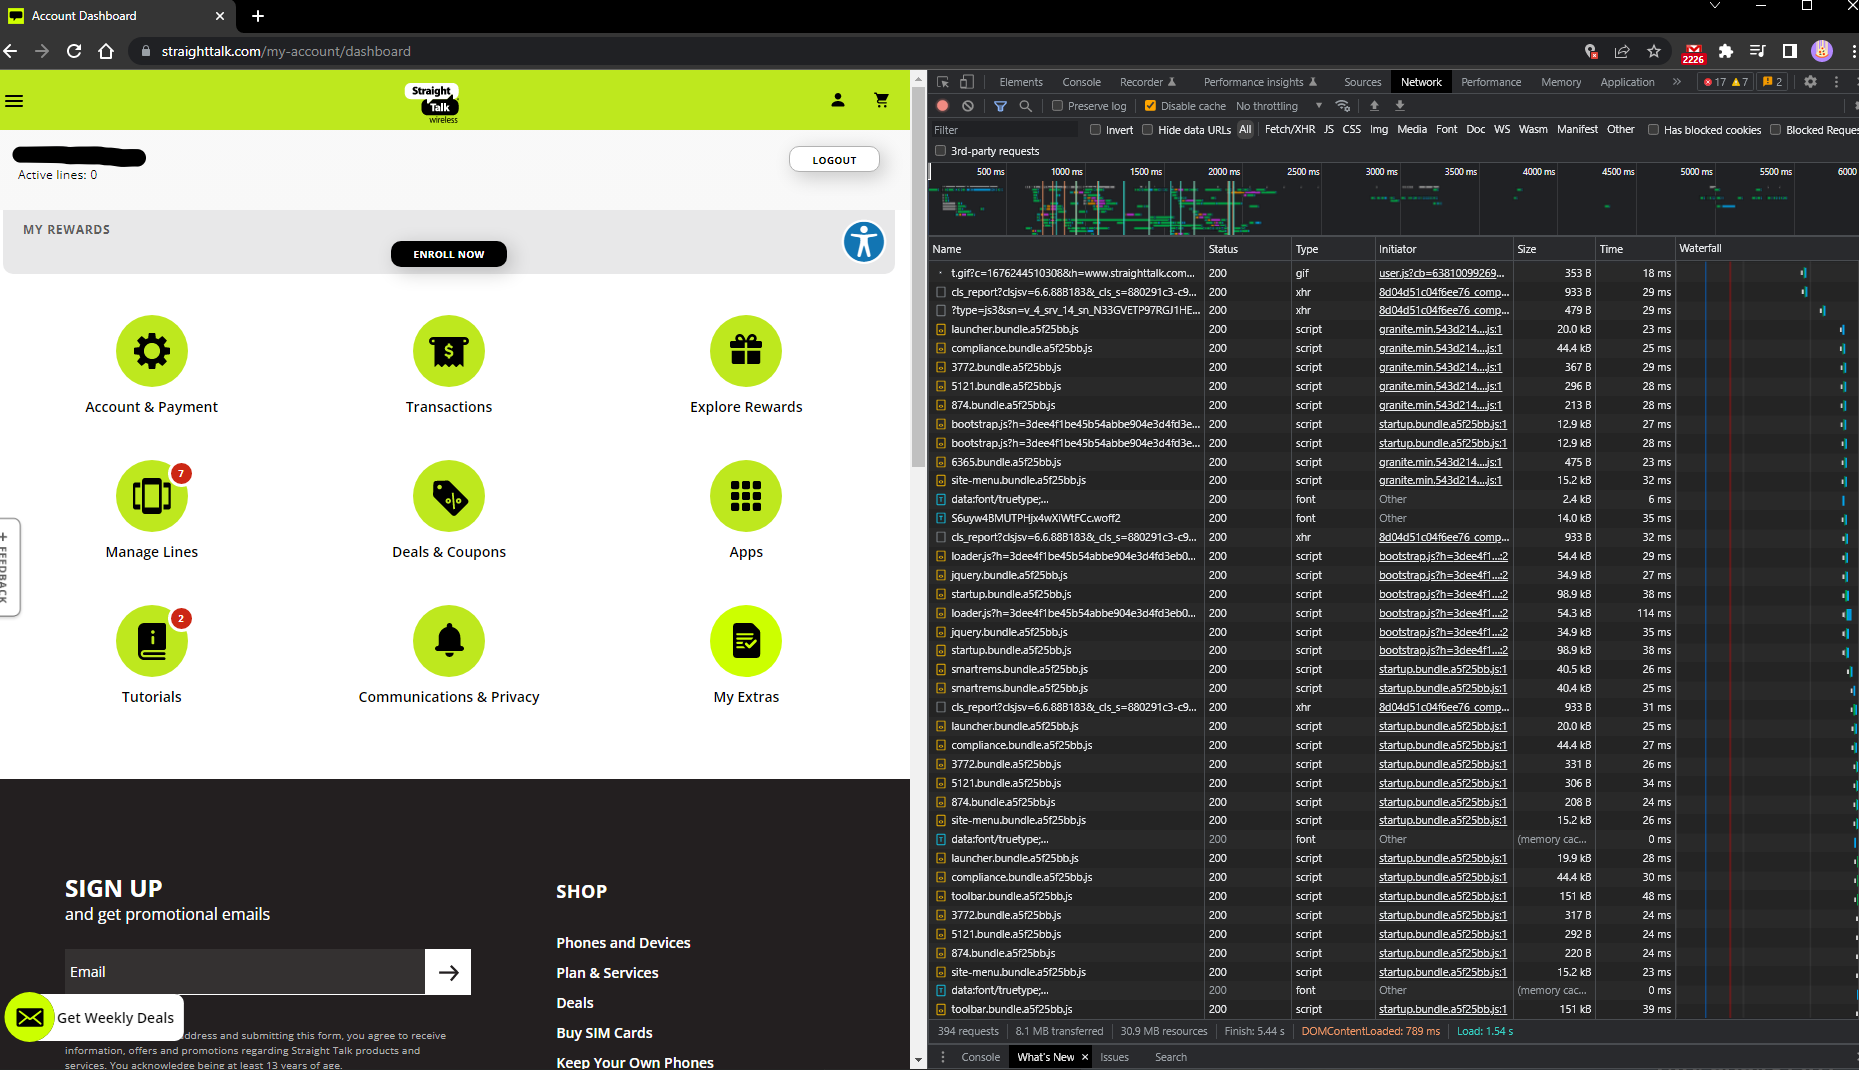Open the hamburger menu on Straight Talk site
Viewport: 1859px width, 1070px height.
pos(14,101)
